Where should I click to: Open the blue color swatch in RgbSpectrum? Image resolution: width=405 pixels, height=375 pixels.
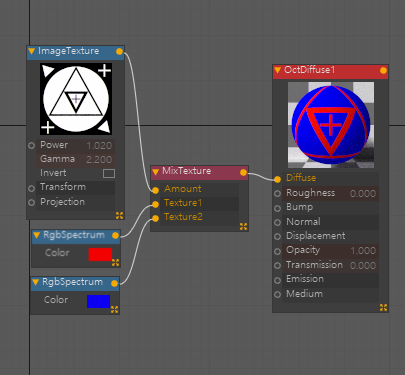(x=98, y=301)
